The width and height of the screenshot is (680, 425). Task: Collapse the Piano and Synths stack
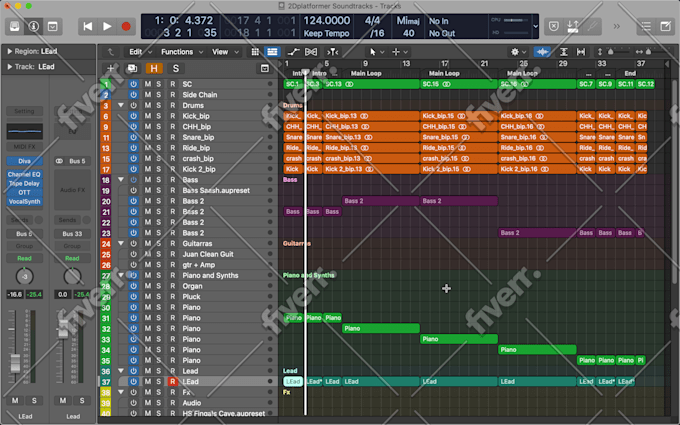pos(121,275)
